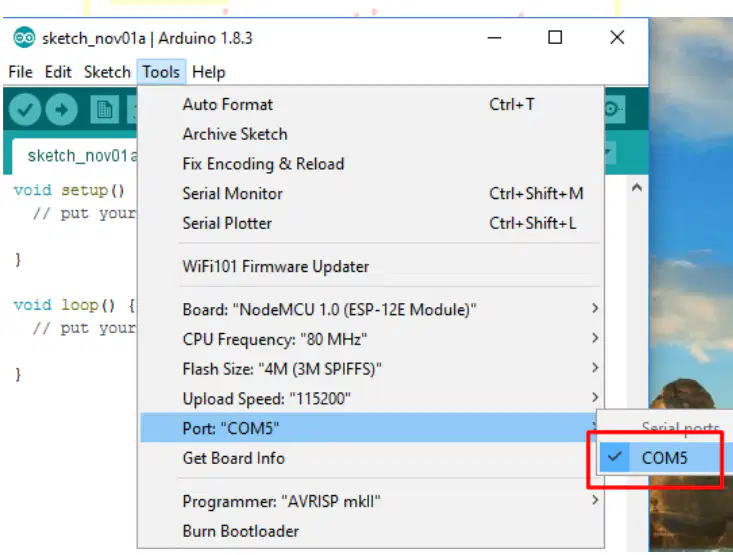Open the Help menu

point(208,72)
